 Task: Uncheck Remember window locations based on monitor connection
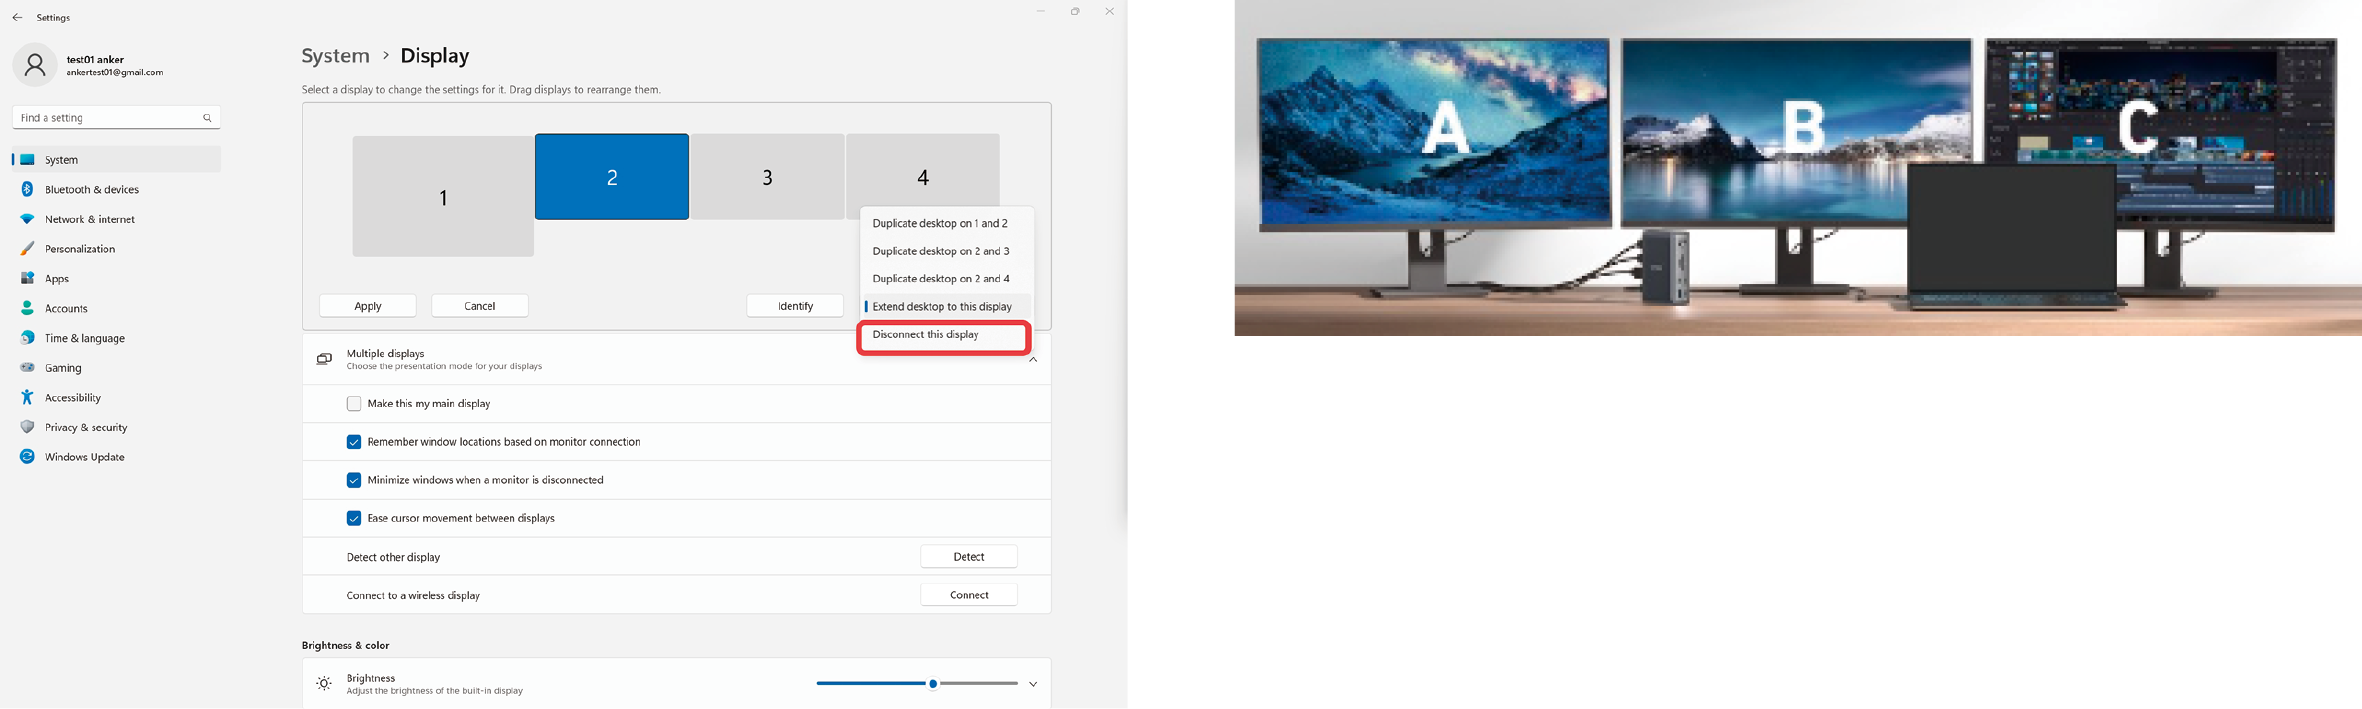pos(354,442)
